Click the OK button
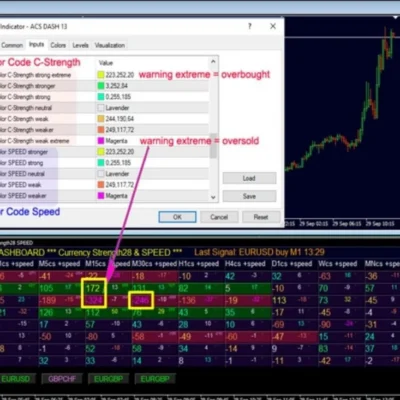The image size is (400, 400). coord(177,217)
